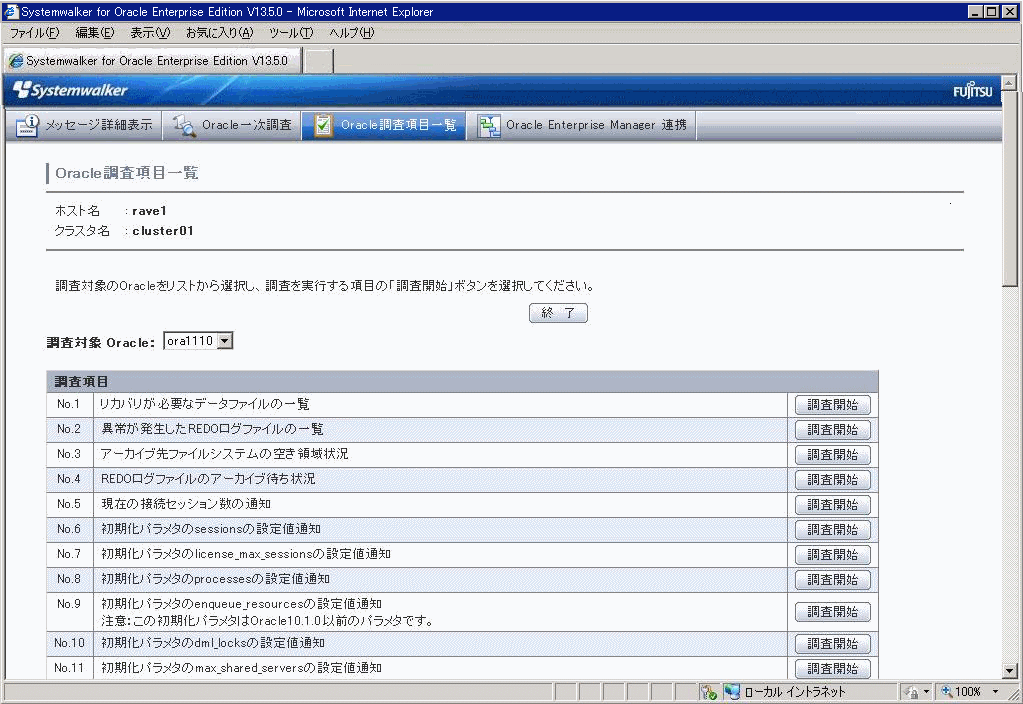1023x704 pixels.
Task: Click the FUJITSU logo in the banner
Action: [x=972, y=91]
